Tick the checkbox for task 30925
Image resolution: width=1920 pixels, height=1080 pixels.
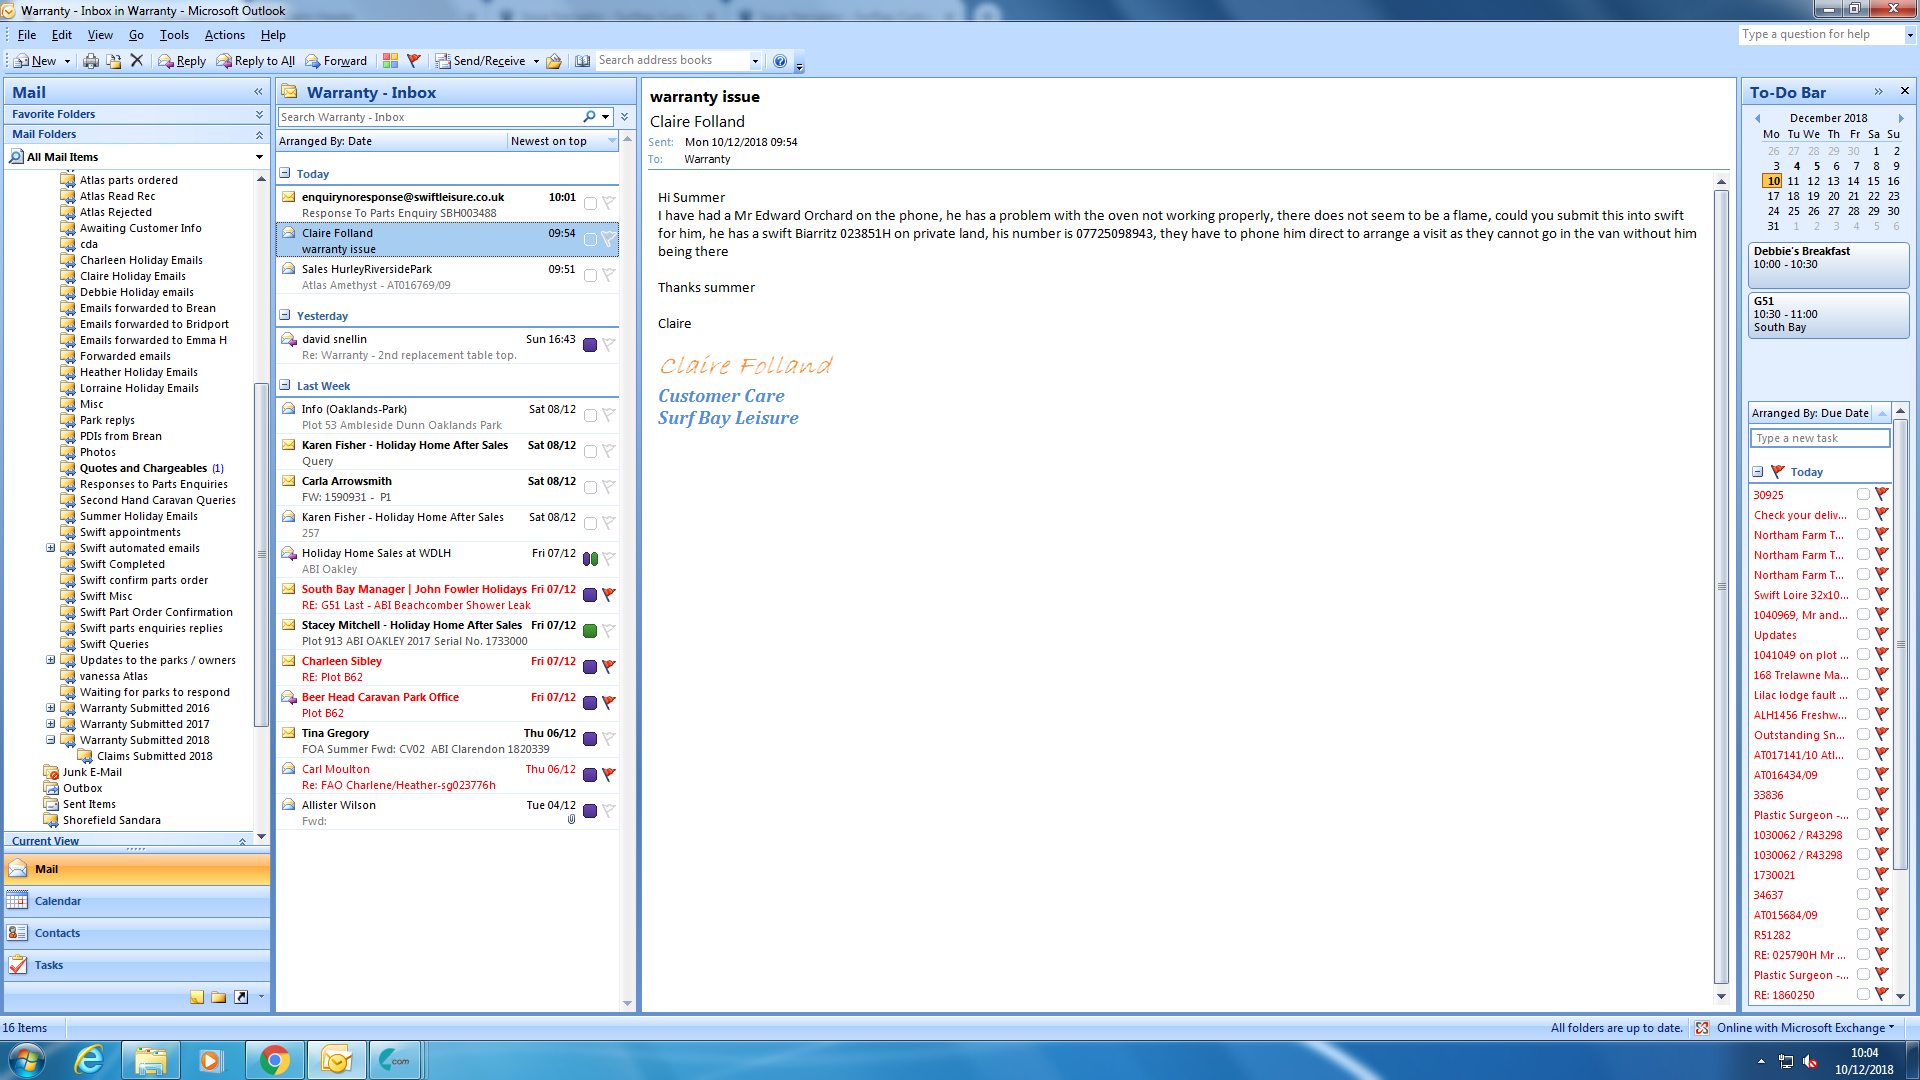[x=1863, y=494]
